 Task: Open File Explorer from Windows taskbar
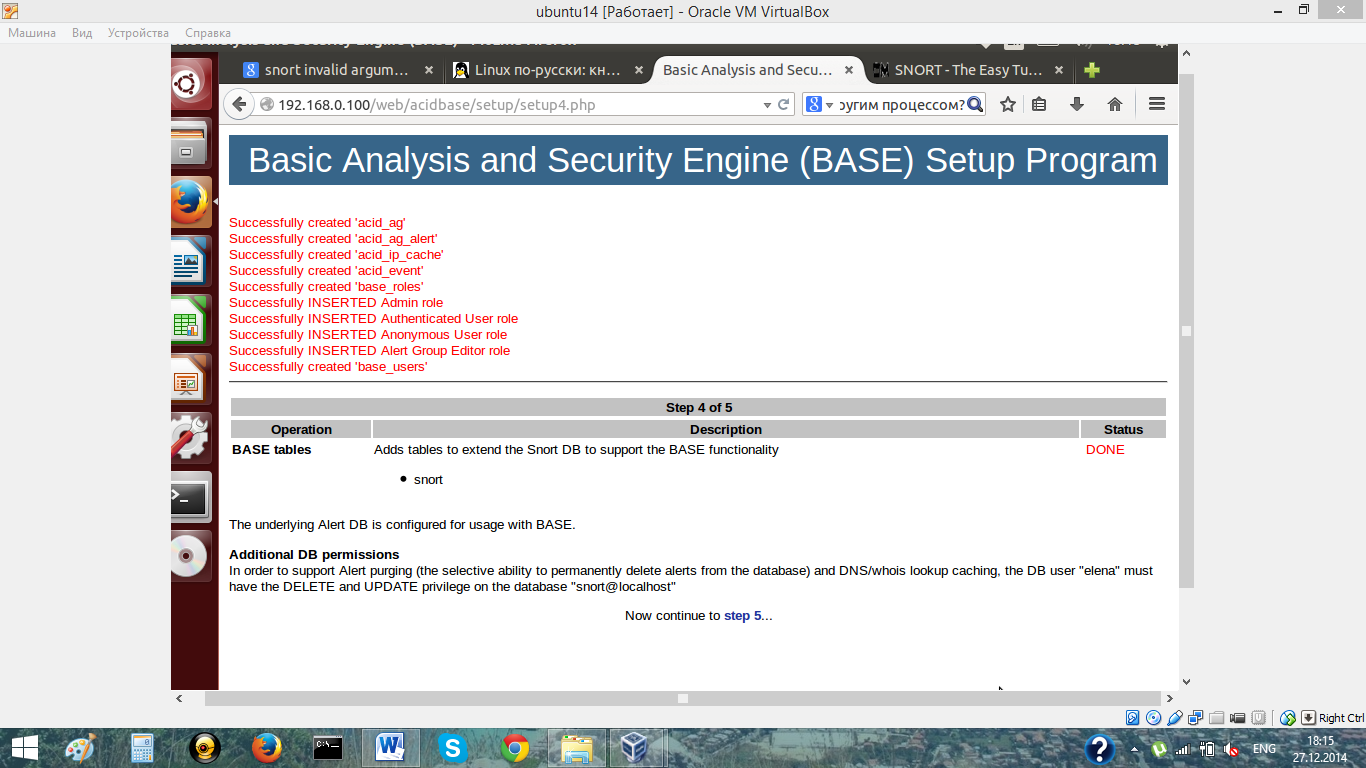click(577, 748)
